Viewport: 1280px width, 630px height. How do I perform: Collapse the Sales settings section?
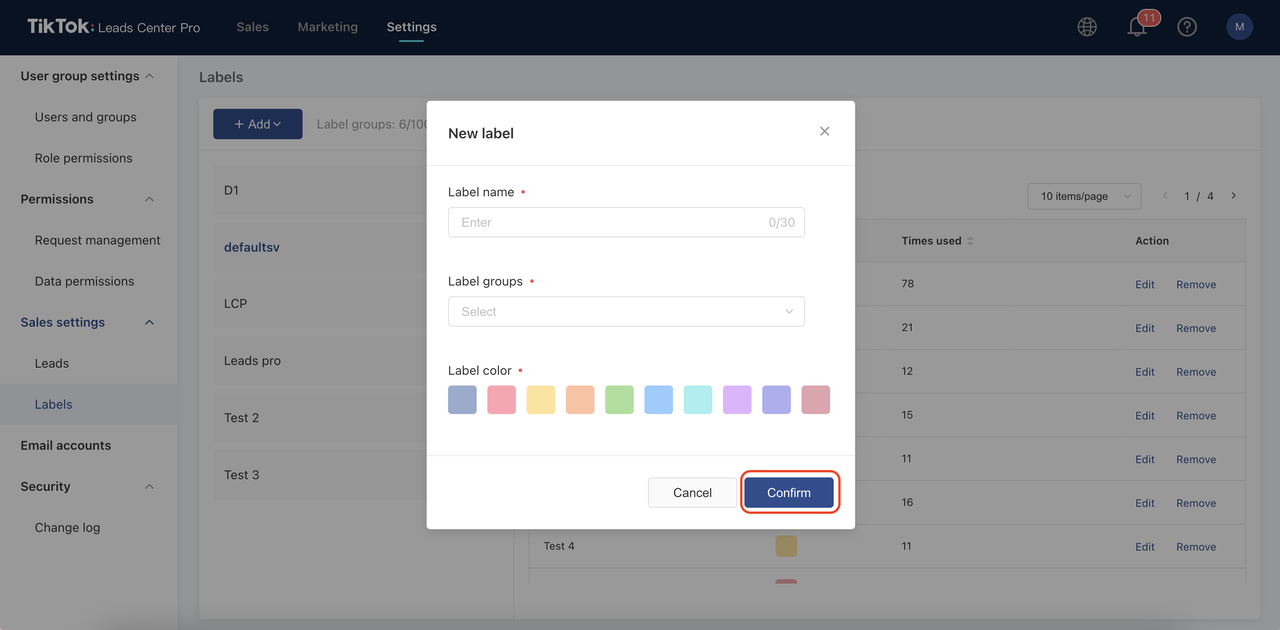pyautogui.click(x=150, y=322)
